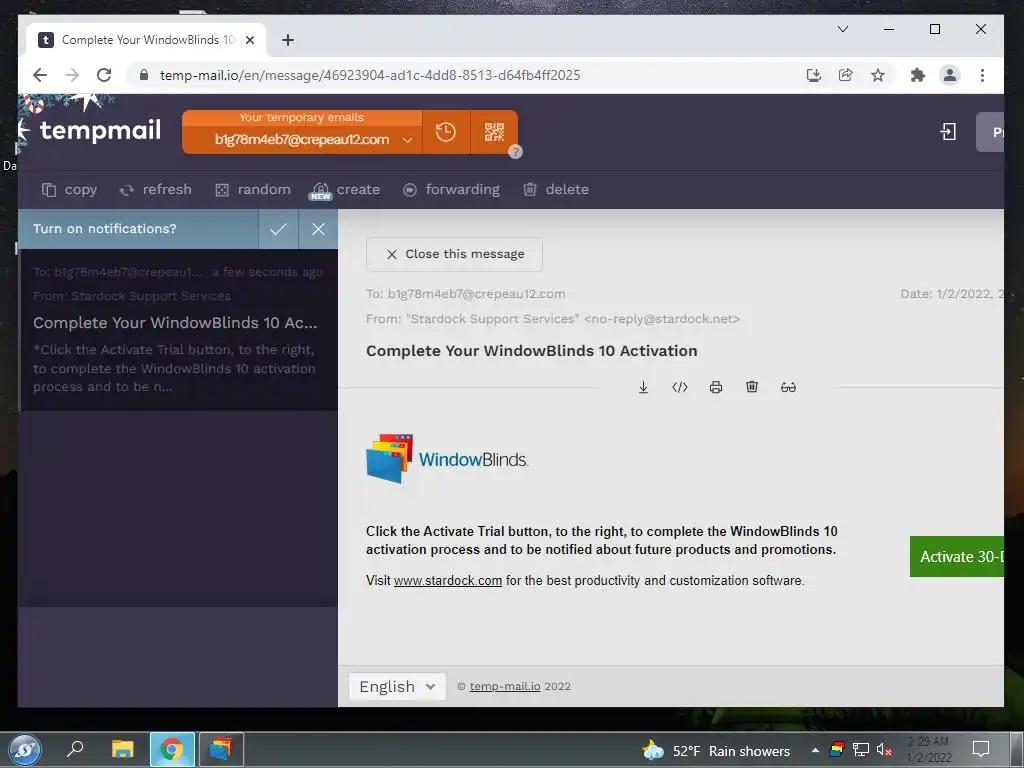Download the message icon
The width and height of the screenshot is (1024, 768).
[643, 387]
